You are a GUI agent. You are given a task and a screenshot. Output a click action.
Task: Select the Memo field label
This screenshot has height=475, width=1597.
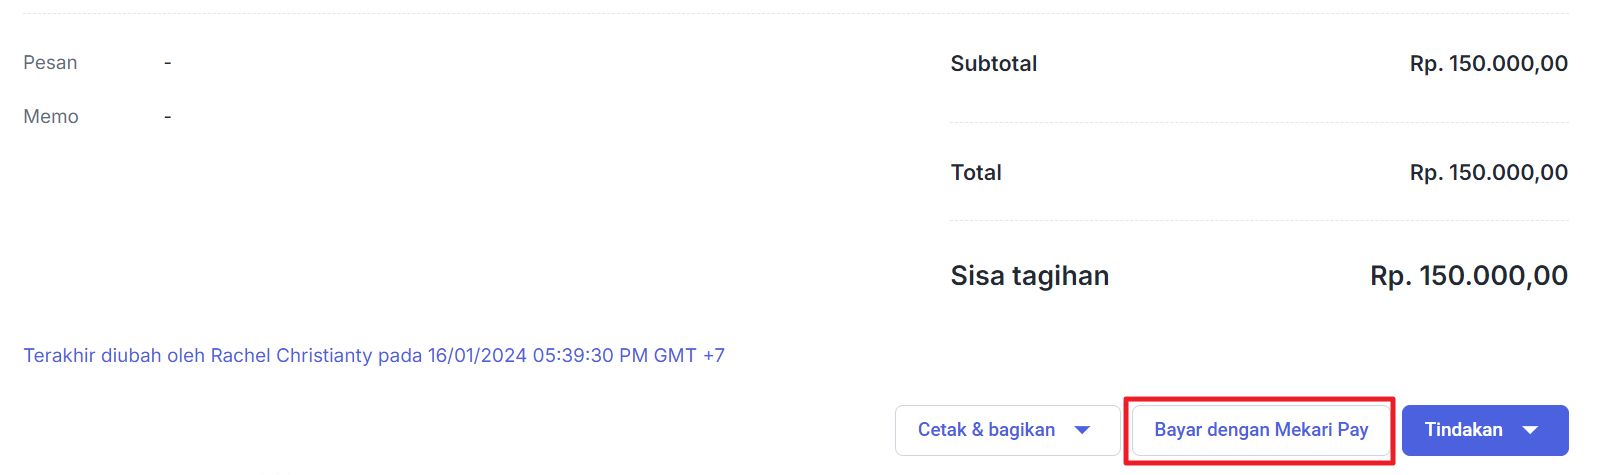[x=51, y=117]
